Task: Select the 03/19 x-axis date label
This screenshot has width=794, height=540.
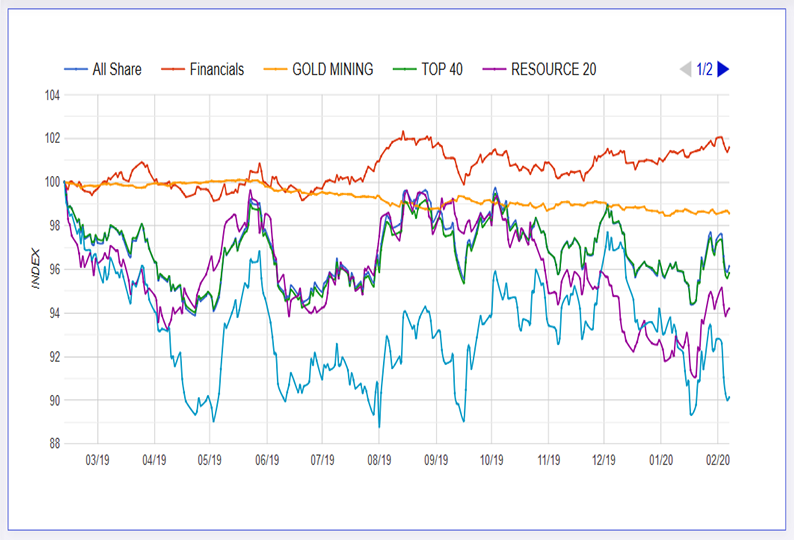Action: tap(98, 461)
